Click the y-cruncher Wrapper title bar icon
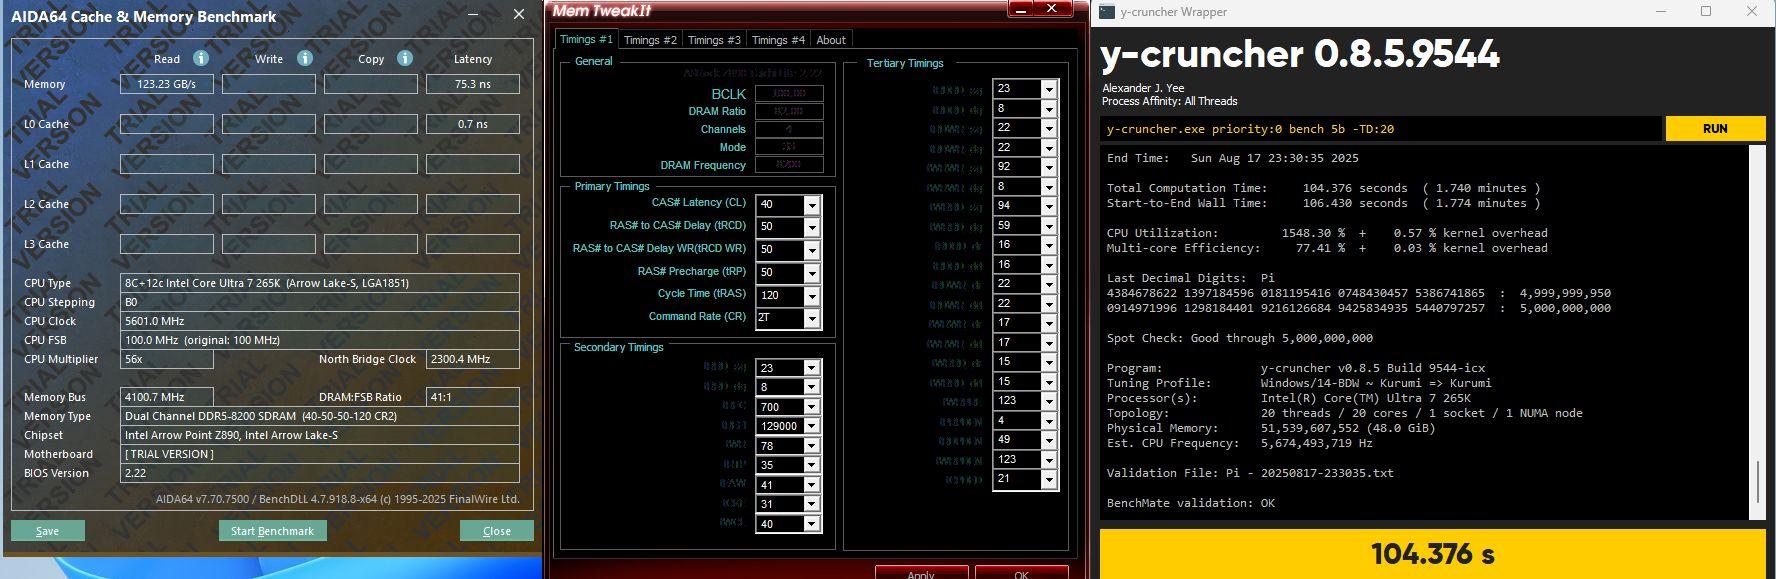 1107,12
